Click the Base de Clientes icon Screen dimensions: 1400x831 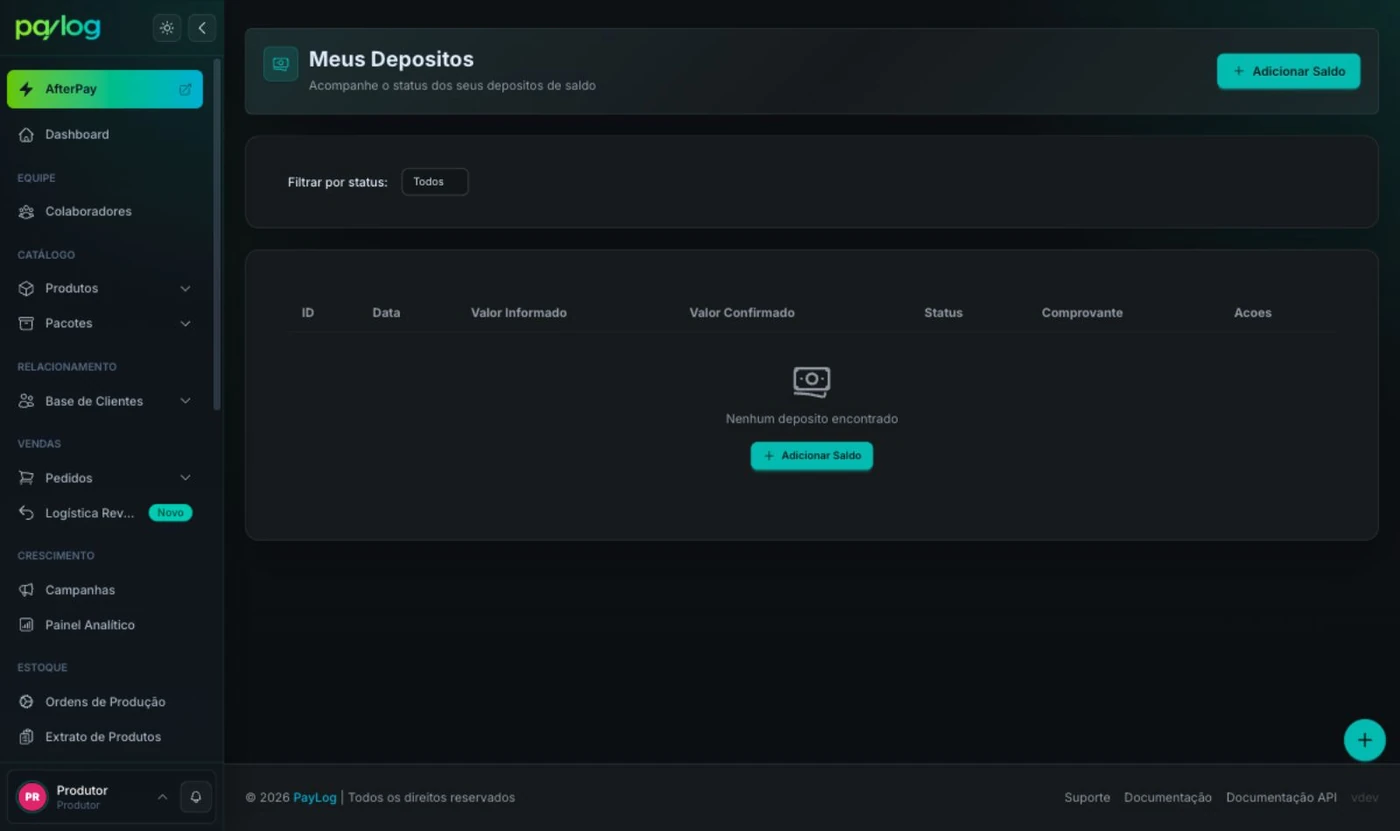26,401
